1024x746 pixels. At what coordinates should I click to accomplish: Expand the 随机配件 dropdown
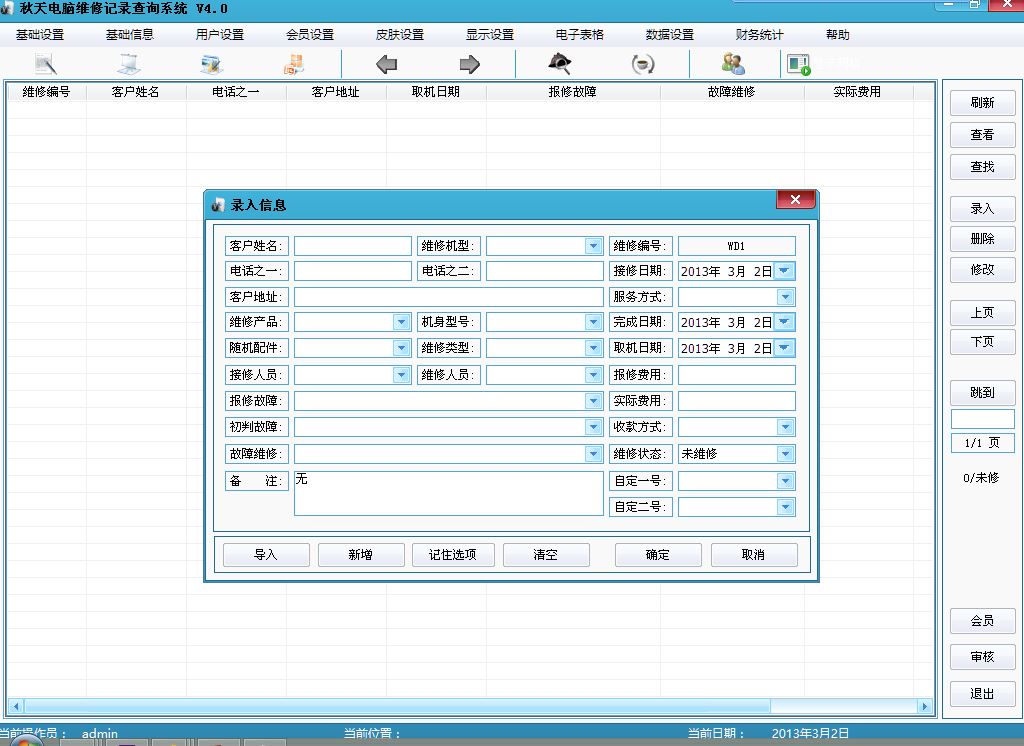pos(401,348)
